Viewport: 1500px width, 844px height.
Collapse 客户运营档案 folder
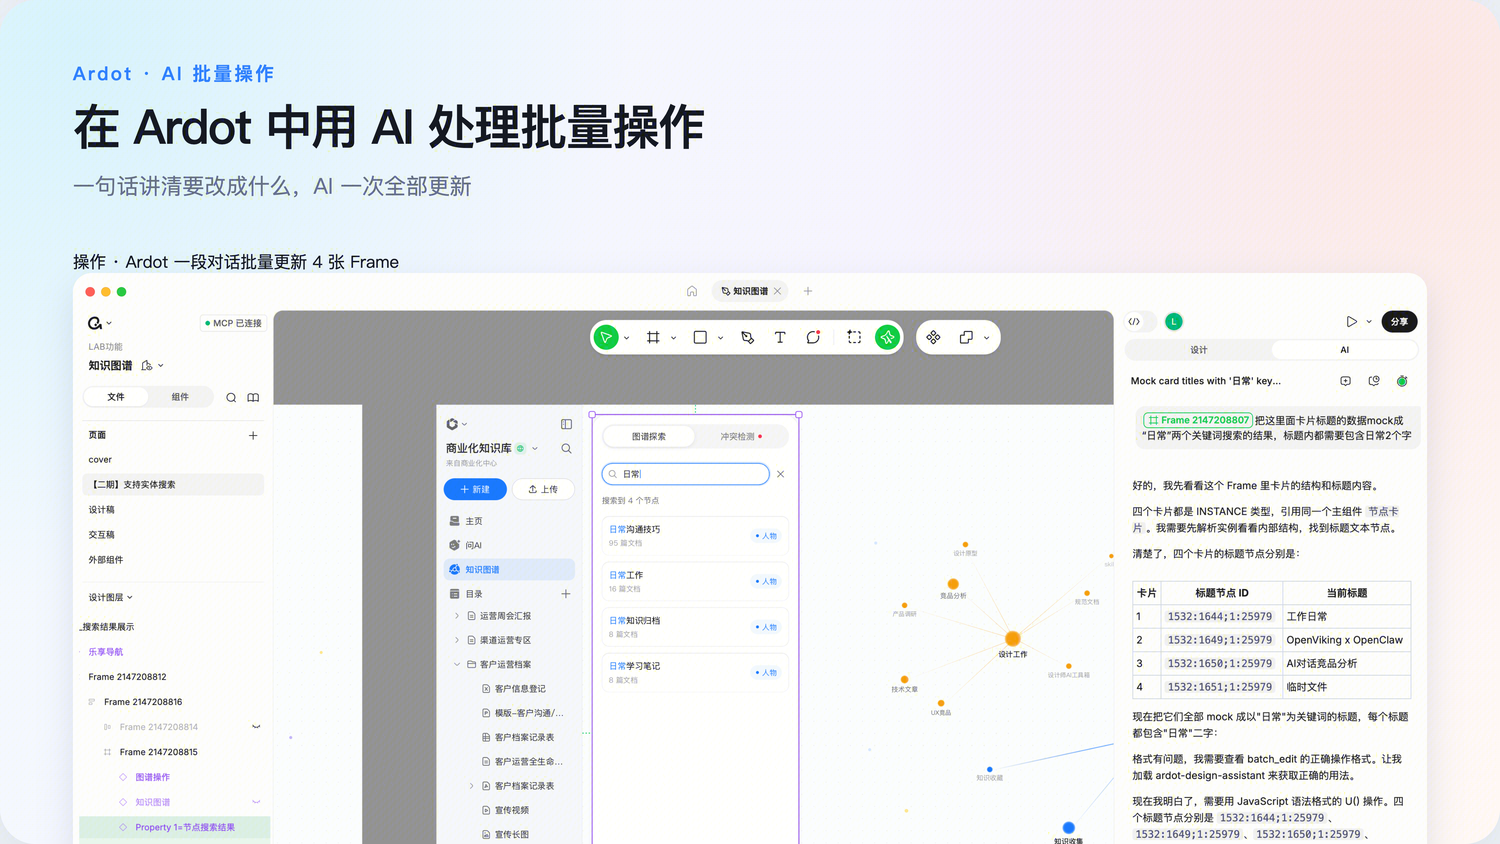click(x=457, y=664)
